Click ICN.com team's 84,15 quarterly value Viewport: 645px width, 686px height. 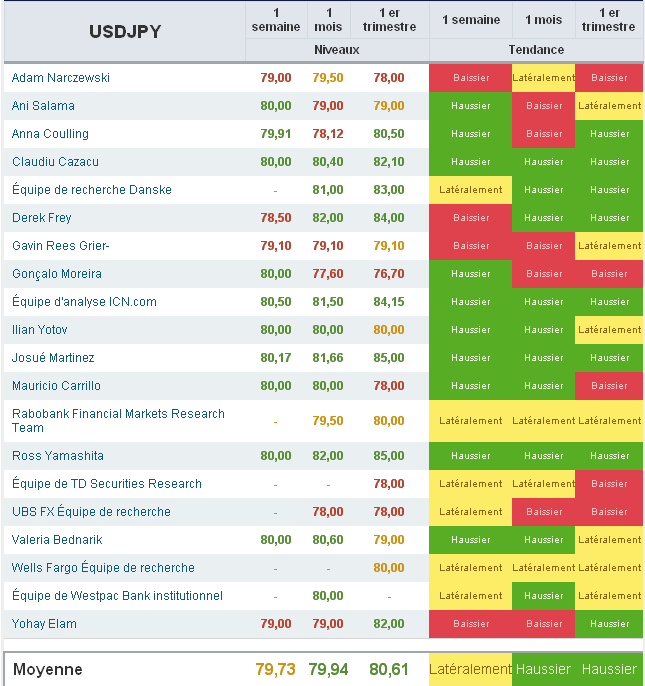point(389,302)
